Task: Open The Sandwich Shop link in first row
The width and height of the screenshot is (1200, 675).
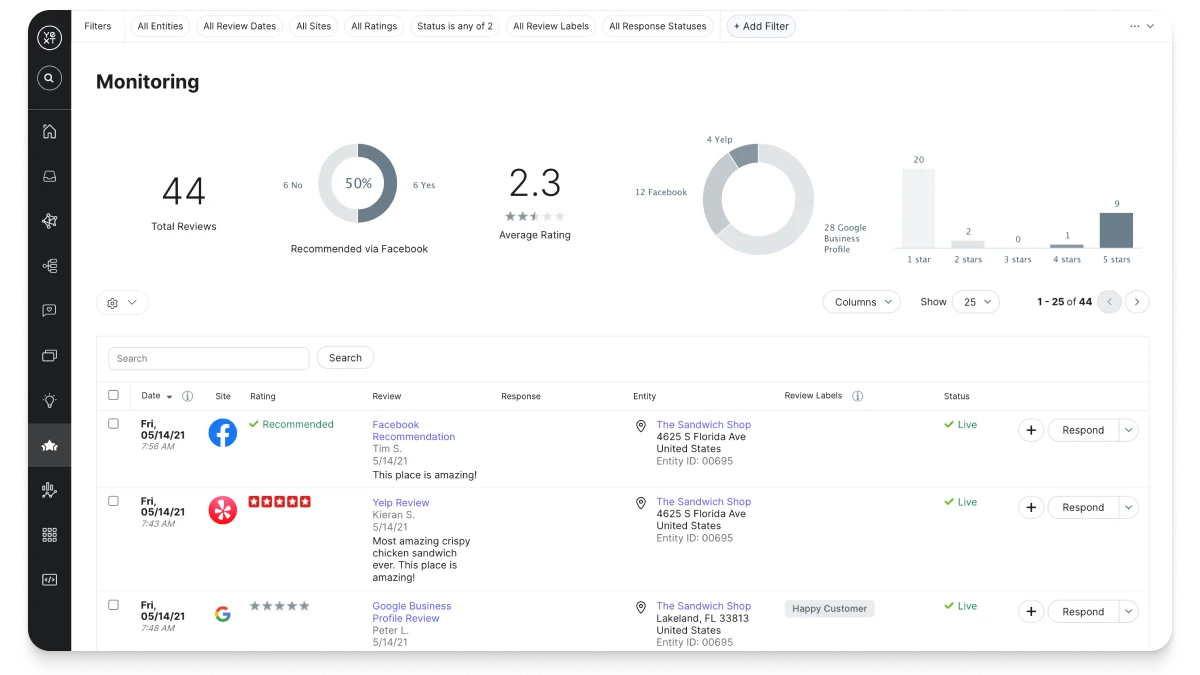Action: point(703,425)
